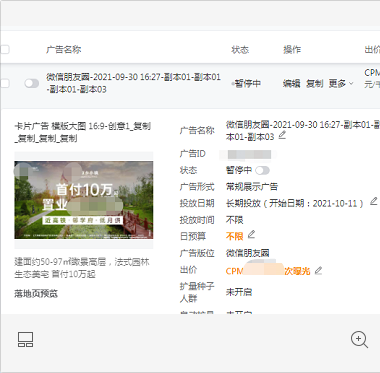The height and width of the screenshot is (373, 380).
Task: Click the creative title 卡片广告 横版大图 text
Action: (x=83, y=132)
